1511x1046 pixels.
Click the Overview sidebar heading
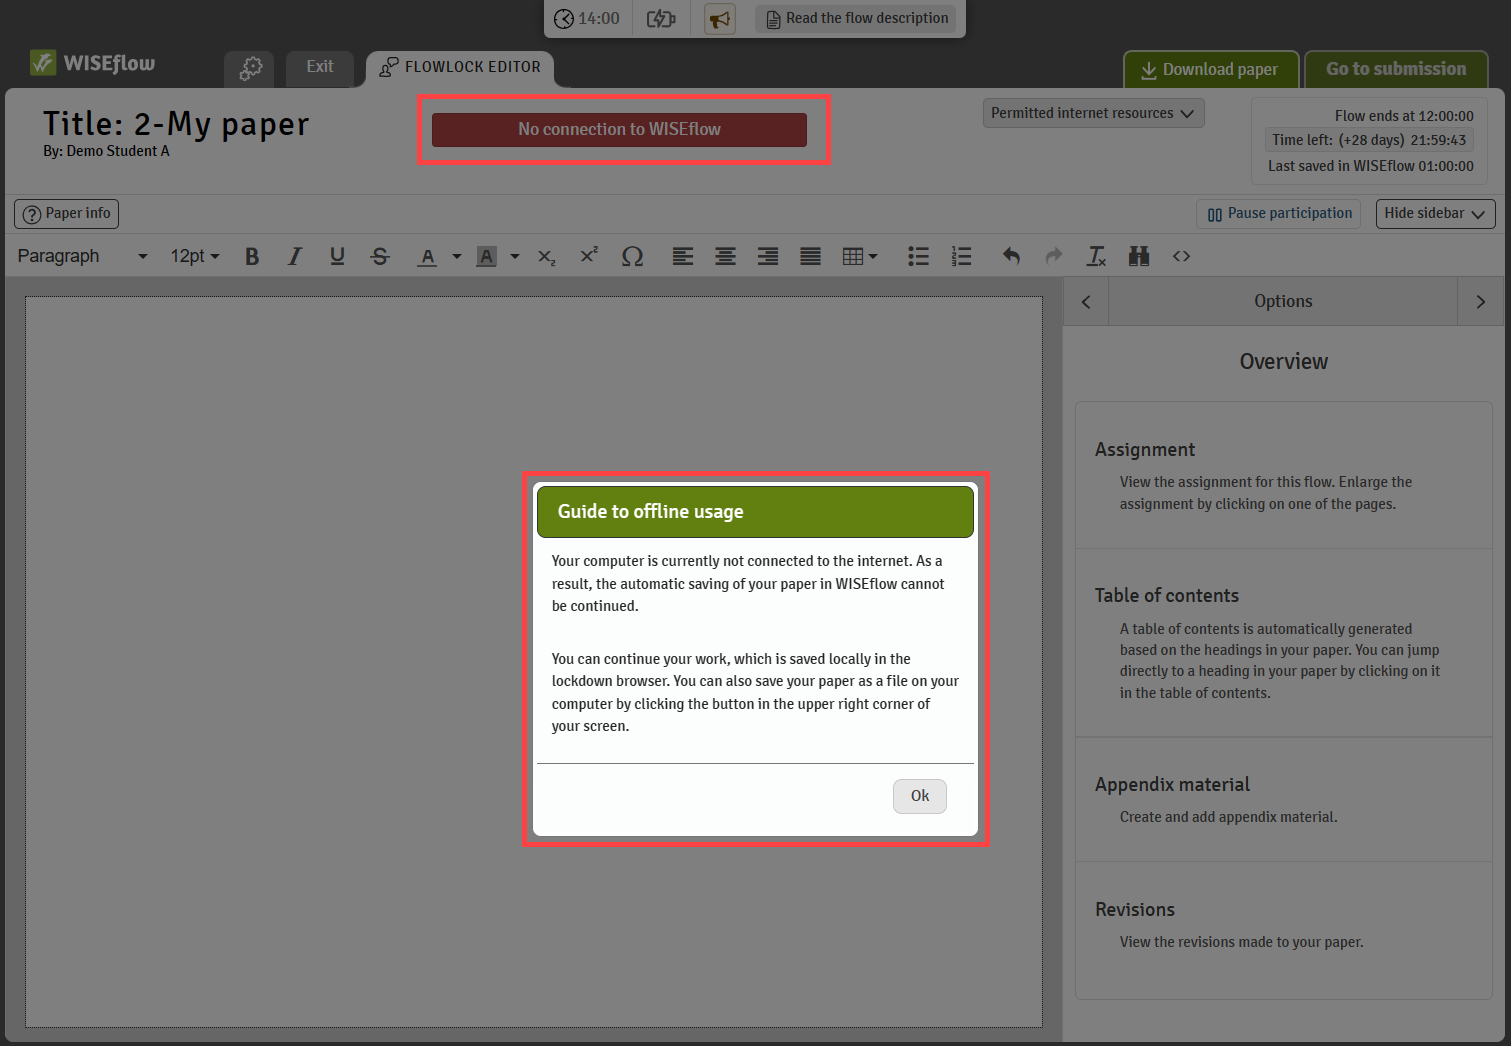pos(1284,362)
